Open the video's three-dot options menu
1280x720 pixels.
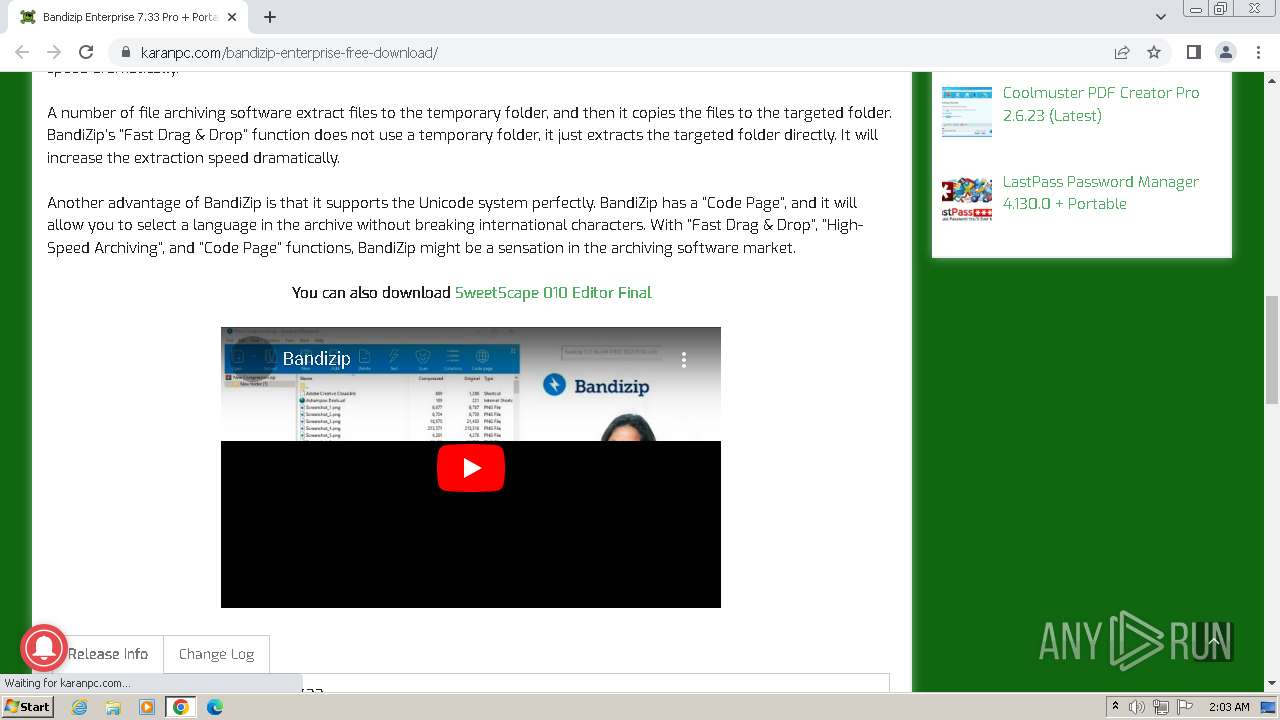click(x=684, y=359)
